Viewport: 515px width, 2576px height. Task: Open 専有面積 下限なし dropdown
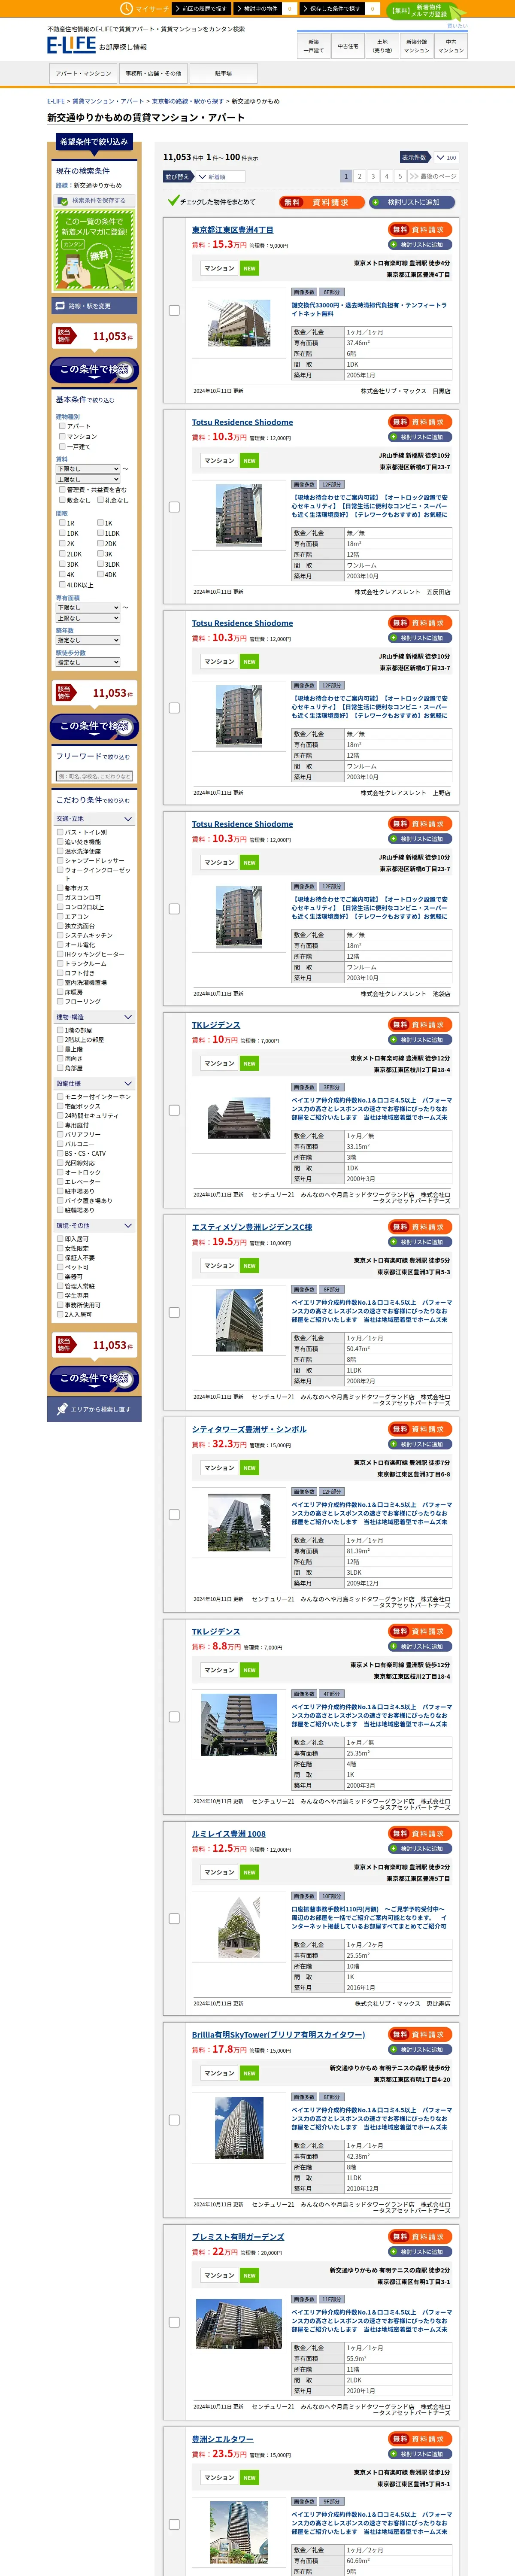pos(88,607)
